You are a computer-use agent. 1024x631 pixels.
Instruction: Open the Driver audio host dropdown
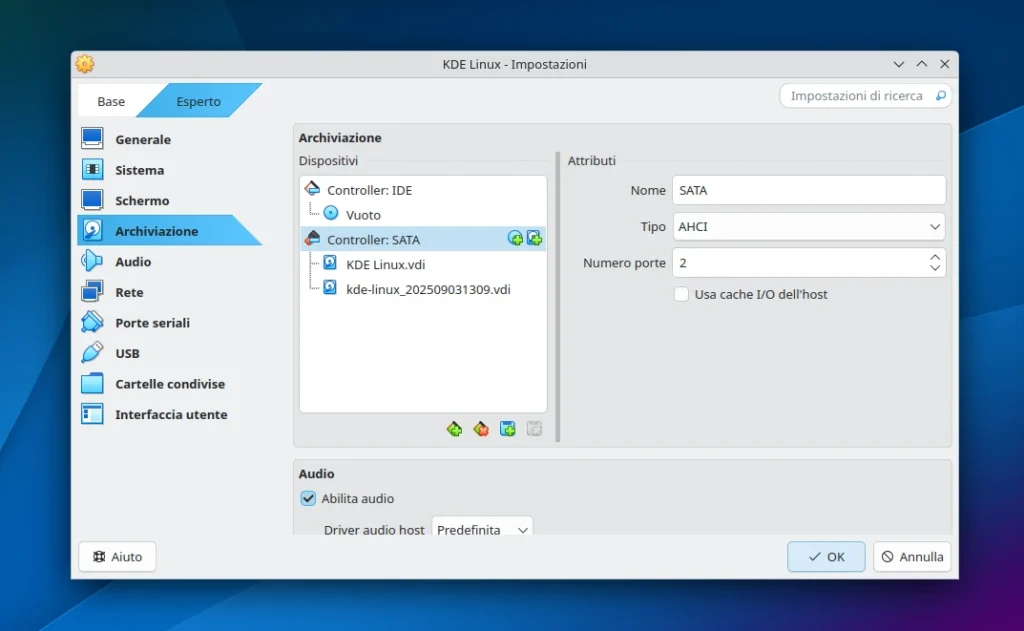(x=482, y=530)
